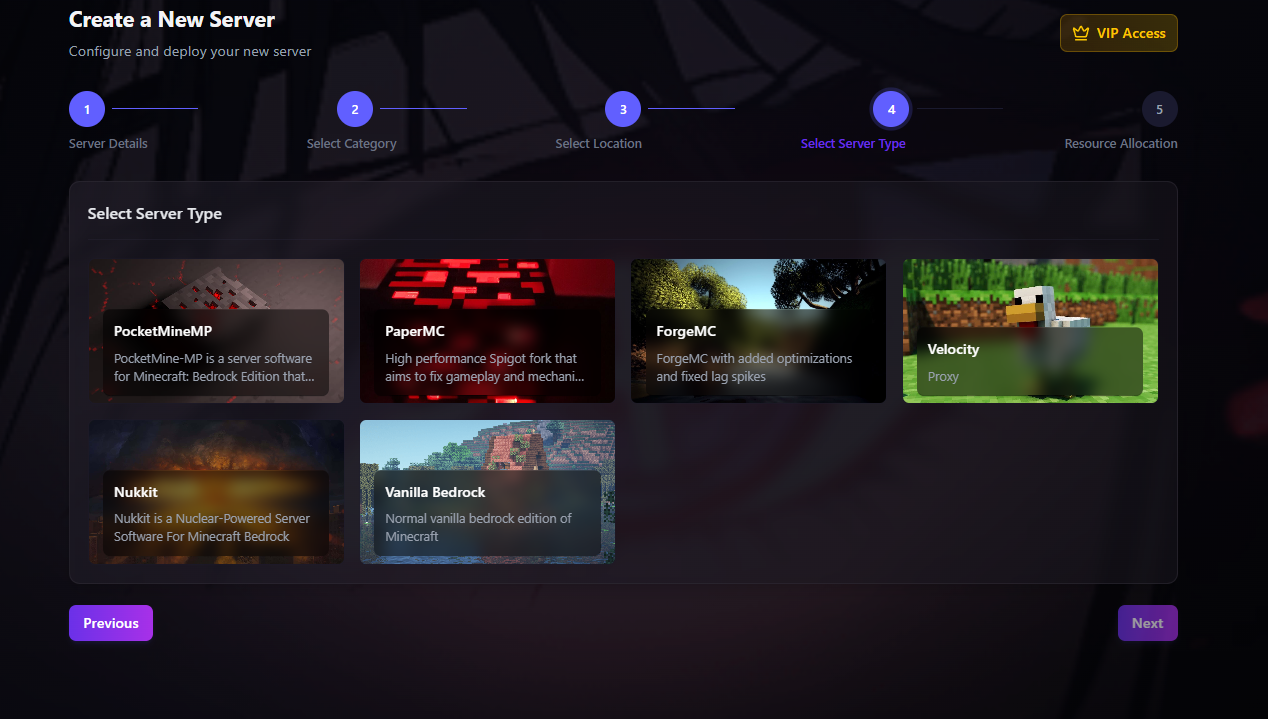
Task: Choose the ForgeMC server card
Action: point(758,331)
